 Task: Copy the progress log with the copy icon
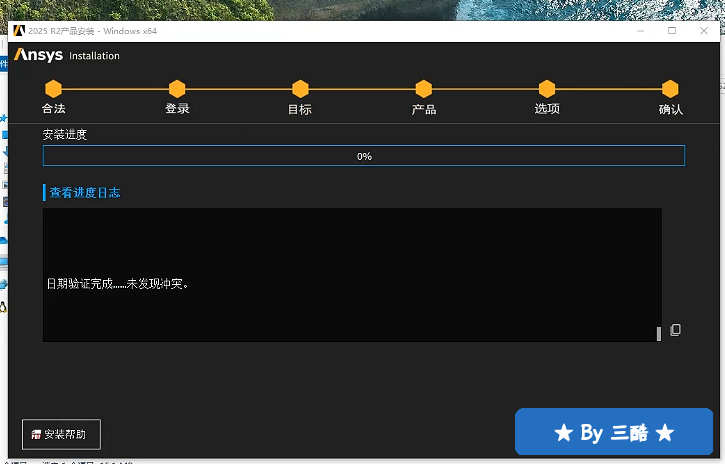(x=676, y=330)
